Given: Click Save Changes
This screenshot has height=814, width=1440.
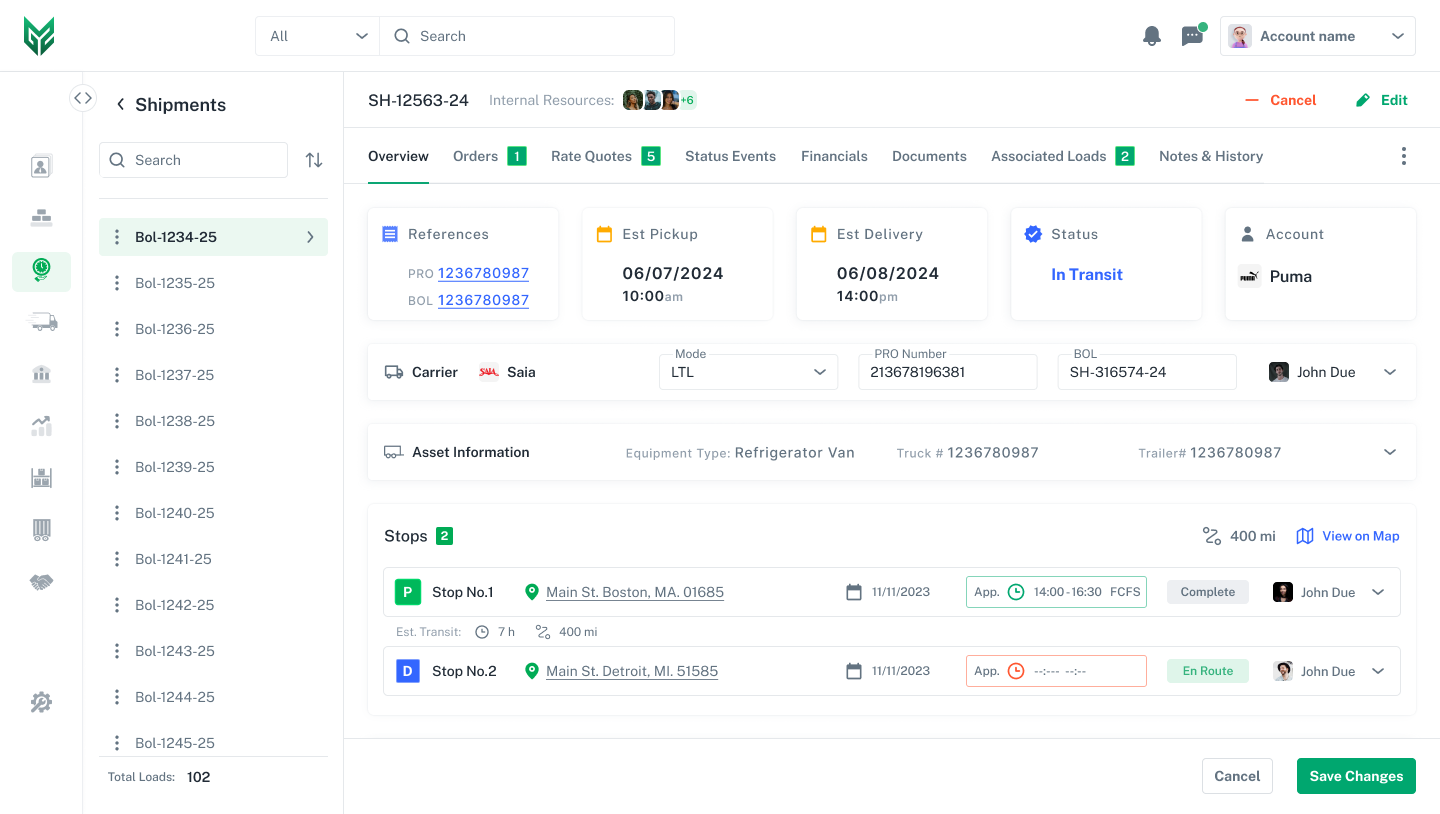Looking at the screenshot, I should [1356, 776].
